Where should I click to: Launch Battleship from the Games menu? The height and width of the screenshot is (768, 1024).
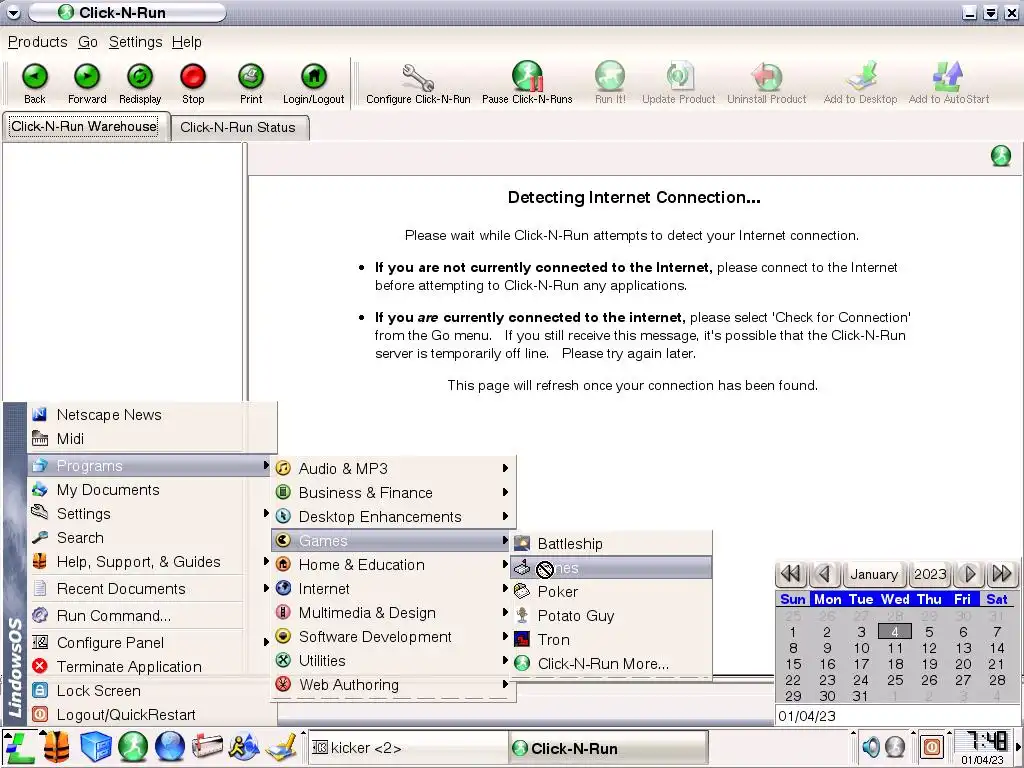(x=611, y=543)
